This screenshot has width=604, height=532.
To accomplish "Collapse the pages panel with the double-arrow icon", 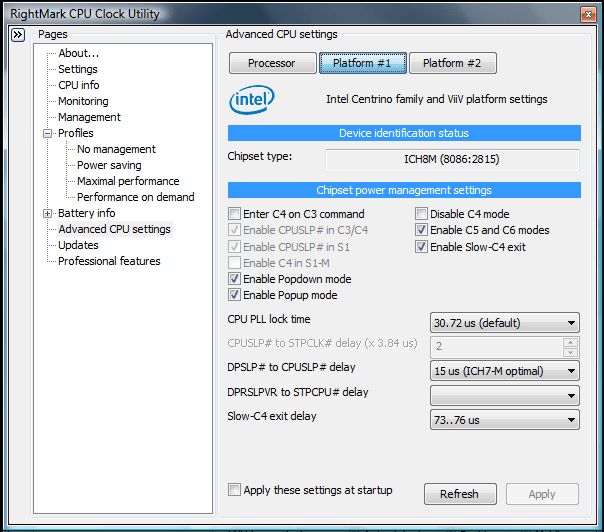I will 18,35.
